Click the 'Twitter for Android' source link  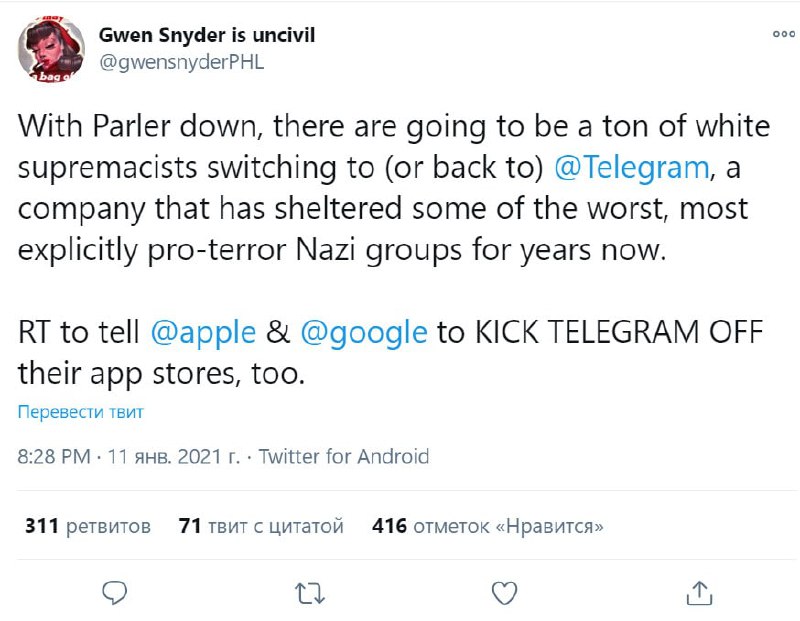(x=344, y=457)
